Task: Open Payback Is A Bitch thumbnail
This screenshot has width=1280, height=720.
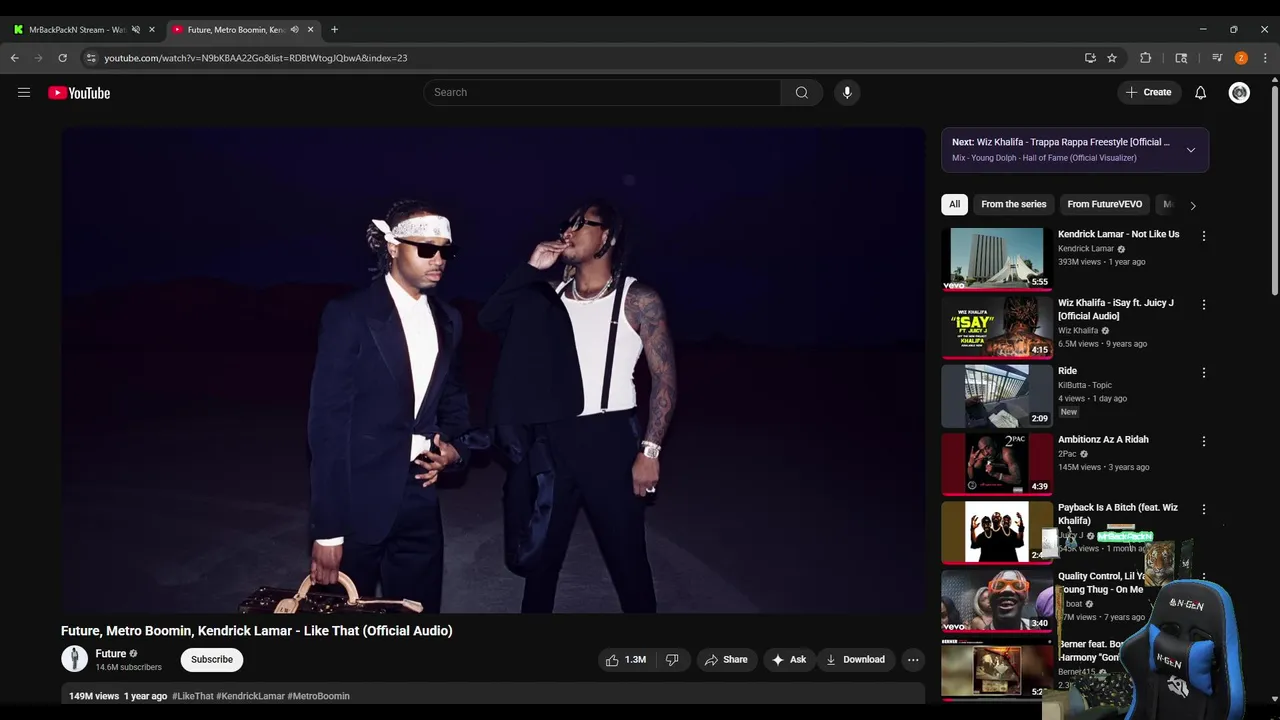Action: (x=997, y=532)
